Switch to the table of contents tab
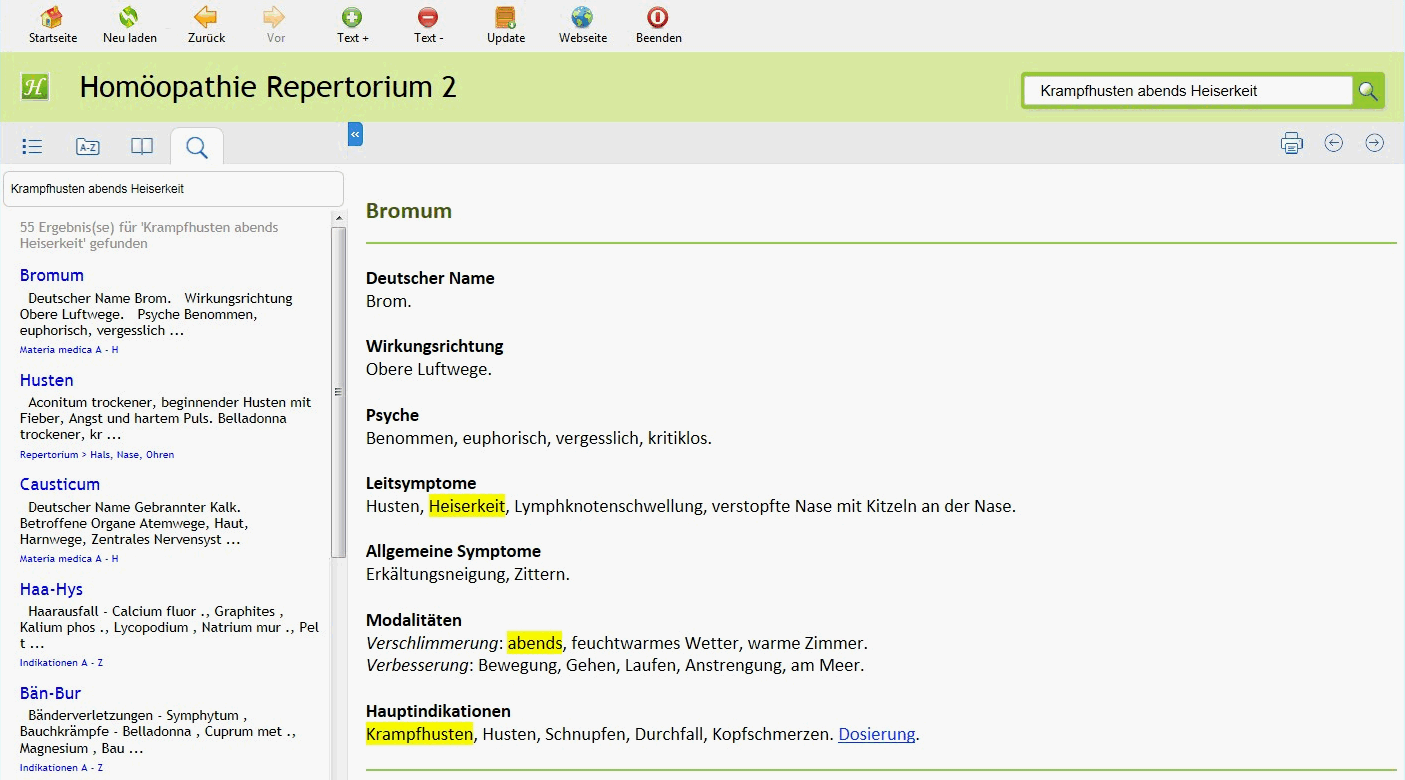Viewport: 1405px width, 780px height. 32,147
